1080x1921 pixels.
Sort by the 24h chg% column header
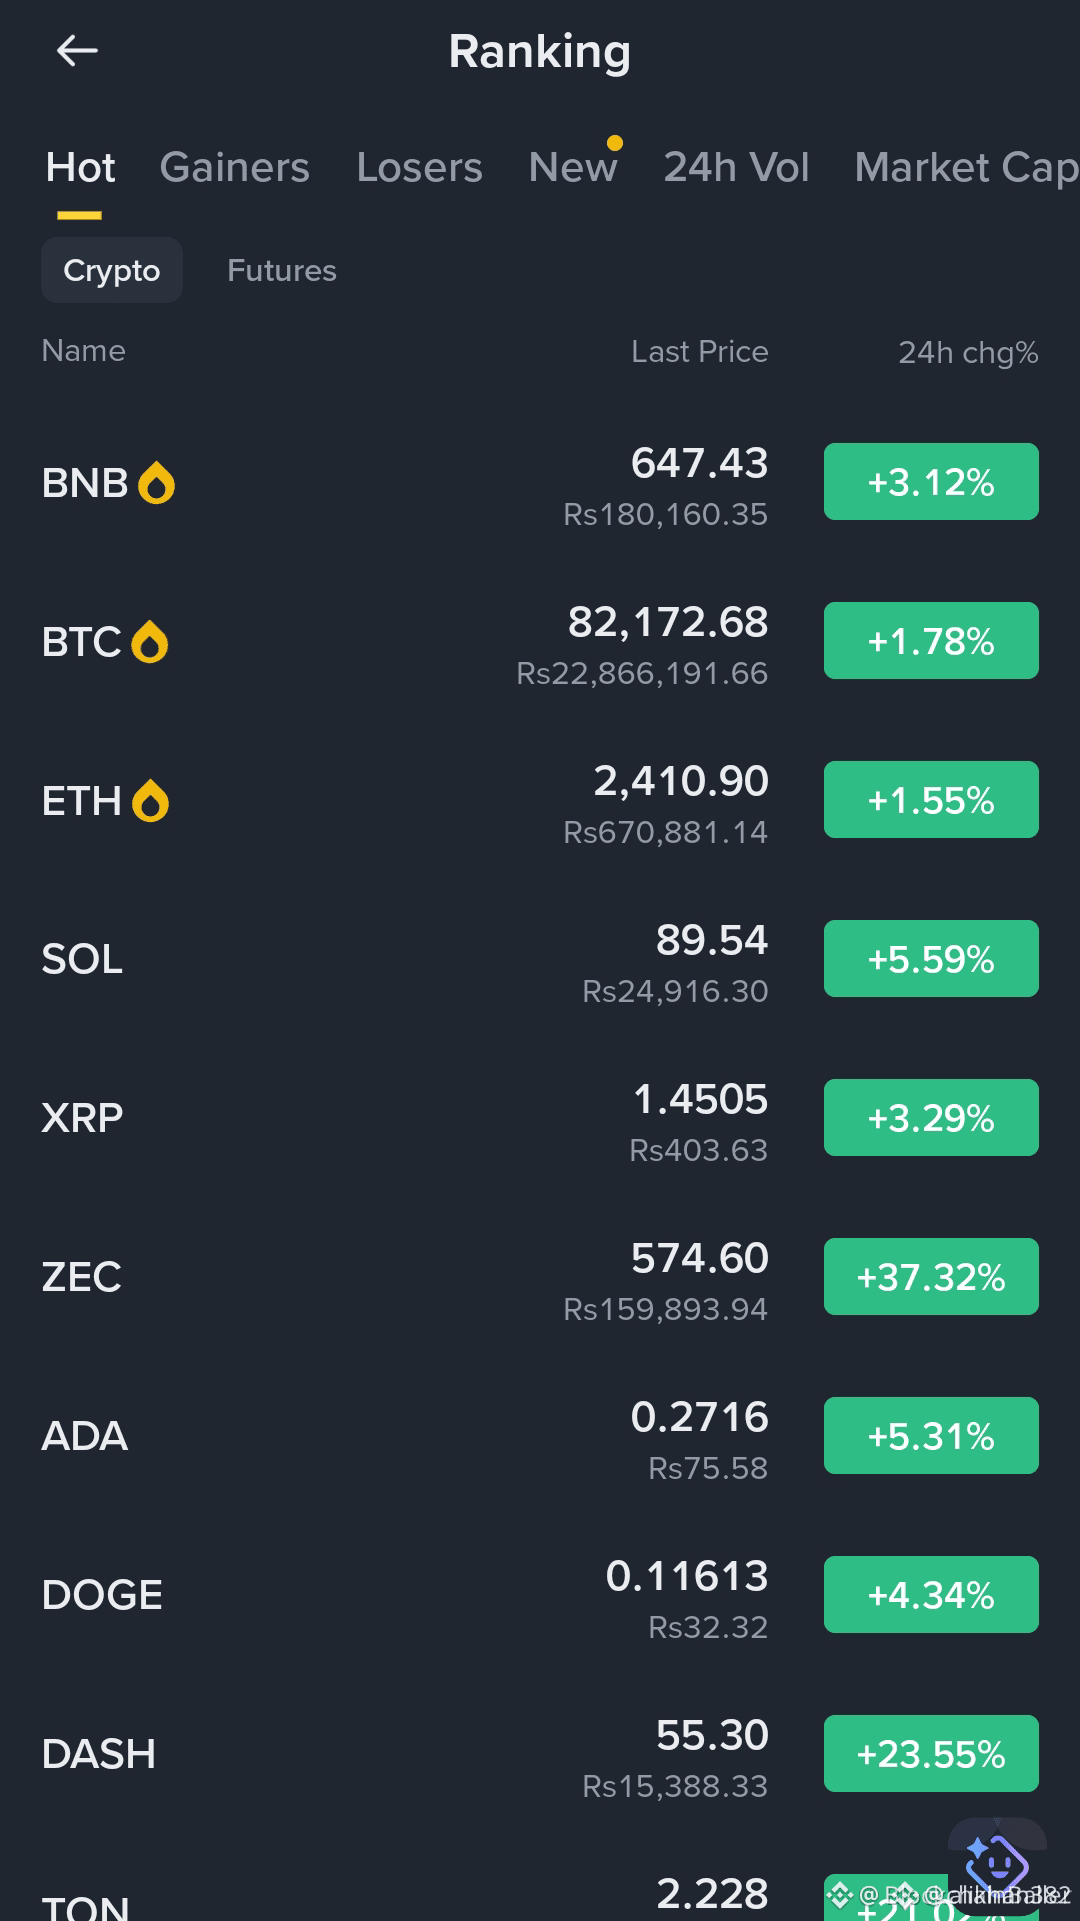[968, 352]
